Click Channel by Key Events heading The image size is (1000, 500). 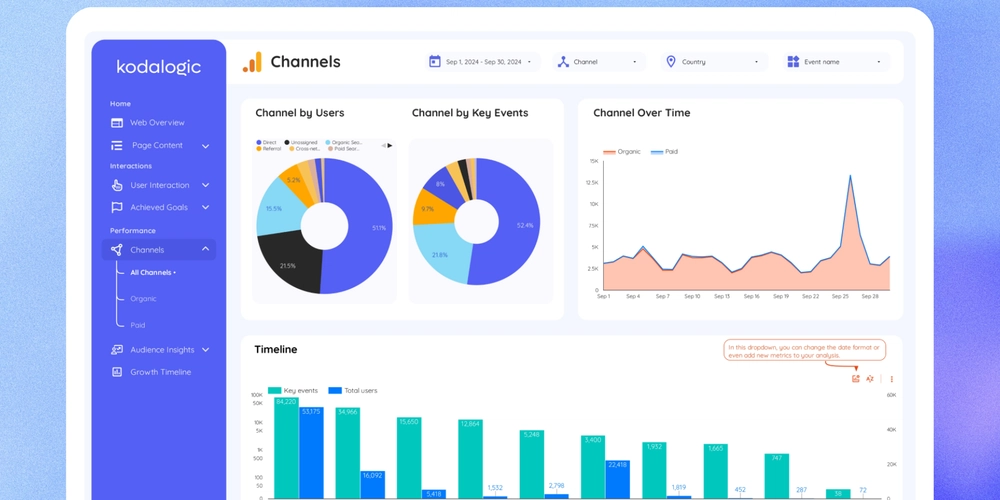pyautogui.click(x=470, y=113)
